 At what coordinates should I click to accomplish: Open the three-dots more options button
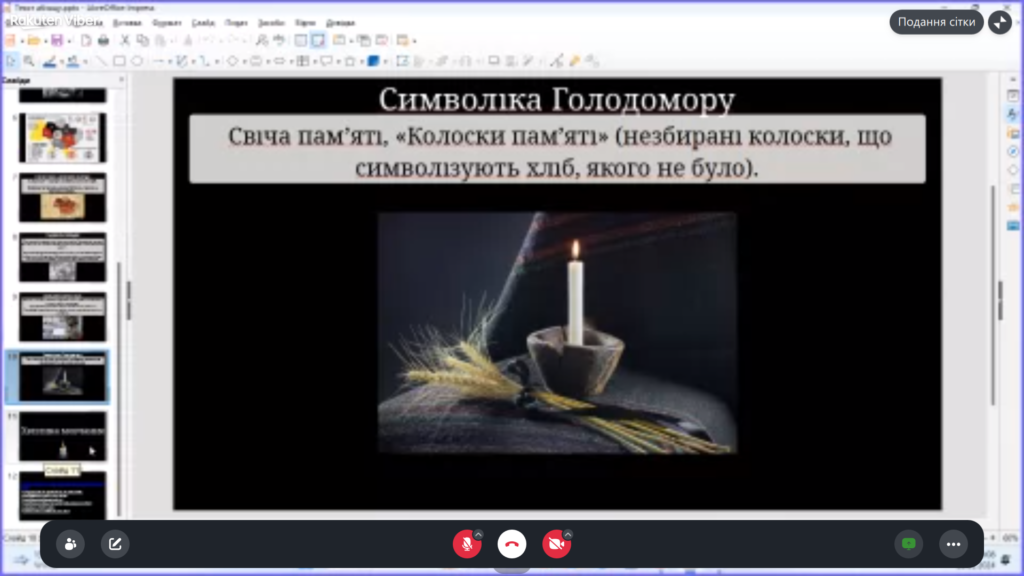point(953,544)
